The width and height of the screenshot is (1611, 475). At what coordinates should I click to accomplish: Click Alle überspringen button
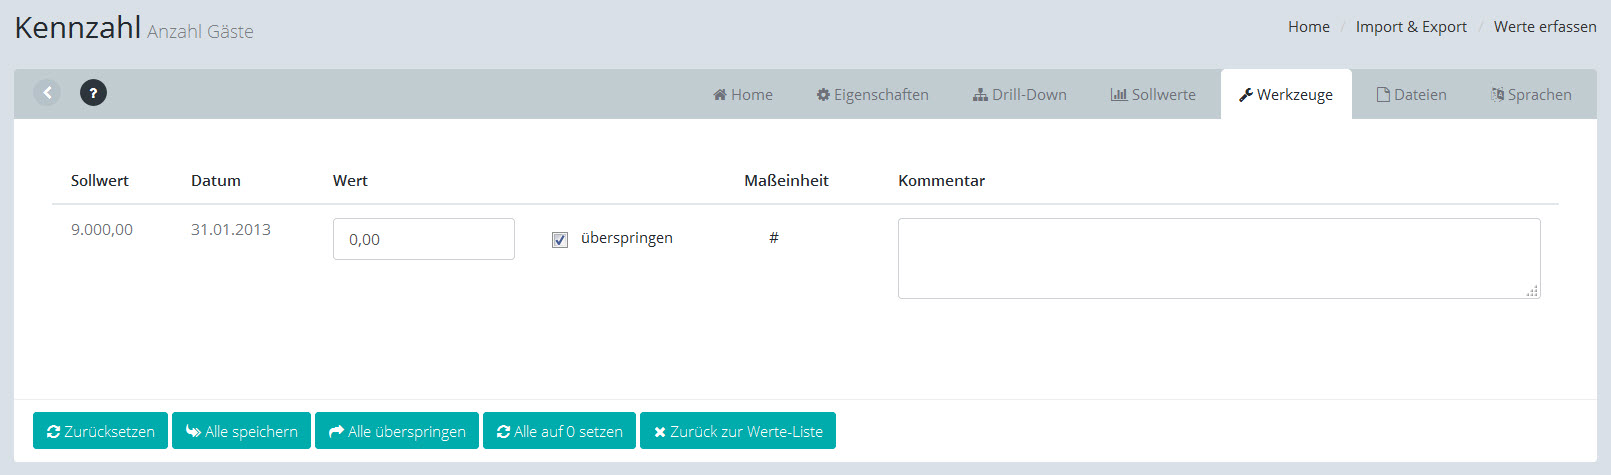397,431
